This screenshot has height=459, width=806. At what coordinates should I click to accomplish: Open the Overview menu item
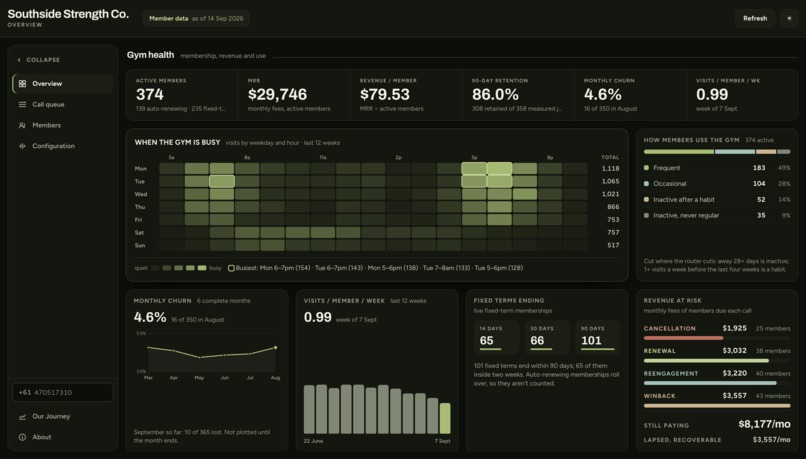(x=63, y=84)
